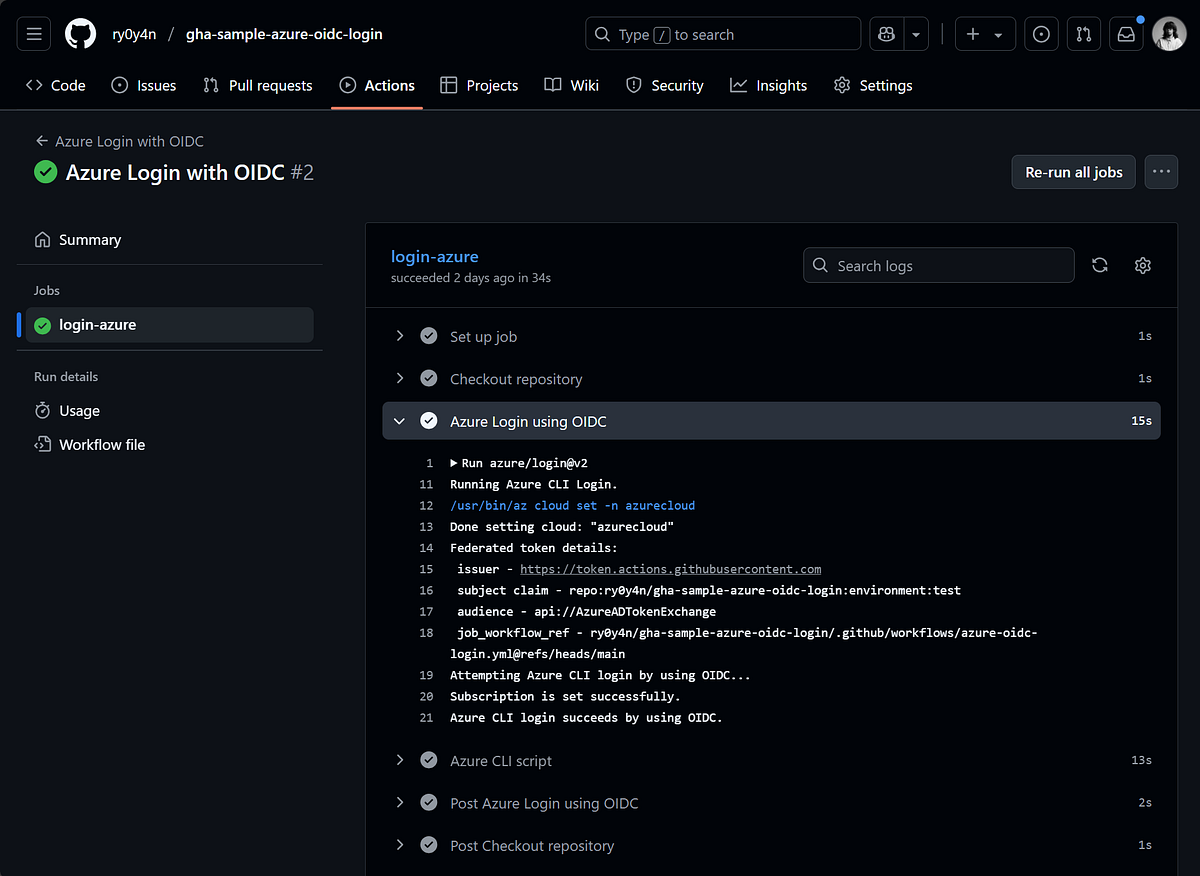This screenshot has height=876, width=1200.
Task: Expand the Set up job step
Action: pos(399,336)
